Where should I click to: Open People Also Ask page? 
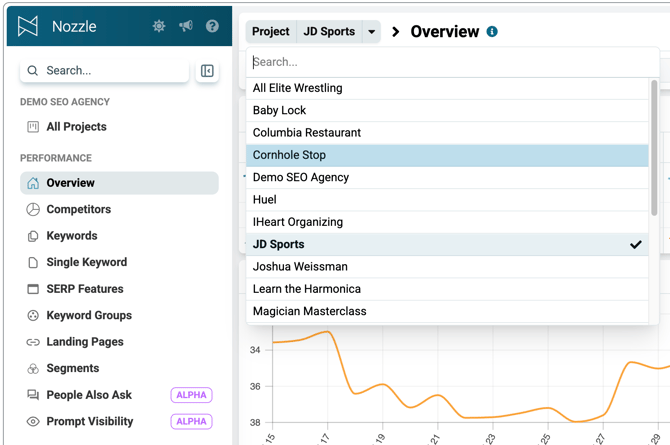(x=119, y=395)
